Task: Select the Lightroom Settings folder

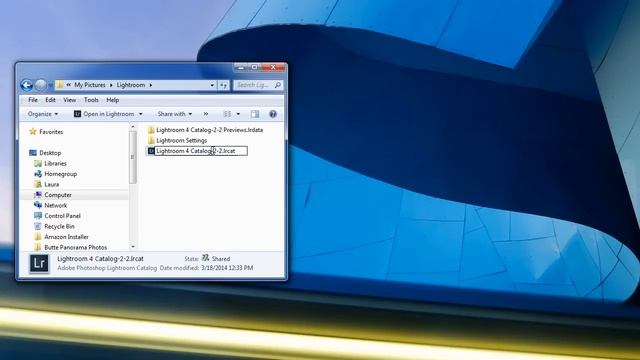Action: click(x=182, y=140)
